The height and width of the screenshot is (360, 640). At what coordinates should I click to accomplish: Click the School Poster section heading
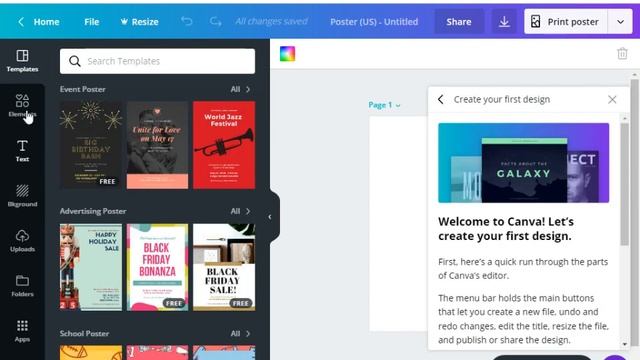click(x=84, y=333)
